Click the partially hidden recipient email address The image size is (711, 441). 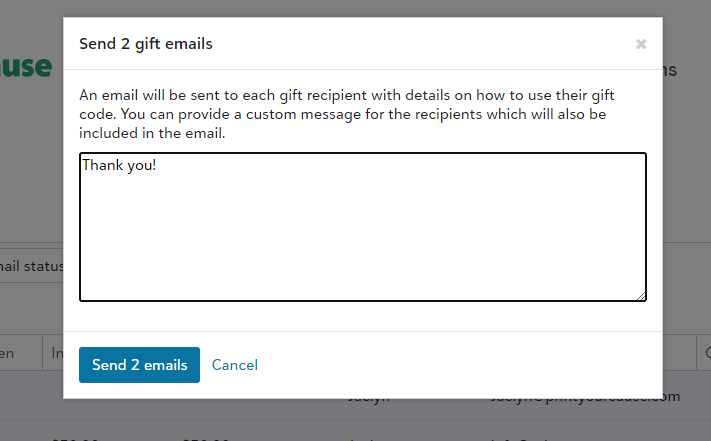click(x=585, y=398)
